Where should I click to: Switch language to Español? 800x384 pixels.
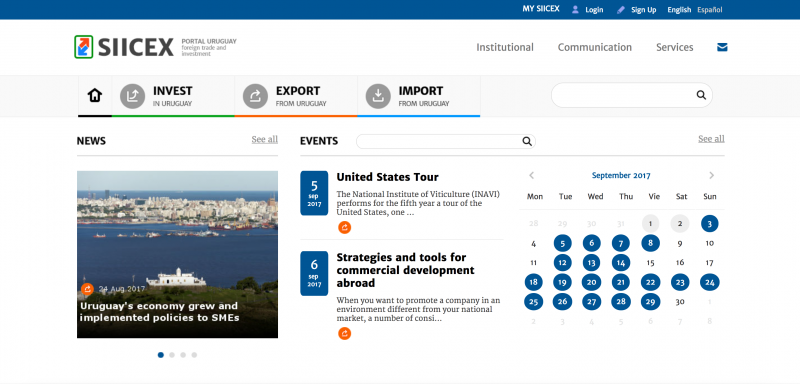(710, 10)
